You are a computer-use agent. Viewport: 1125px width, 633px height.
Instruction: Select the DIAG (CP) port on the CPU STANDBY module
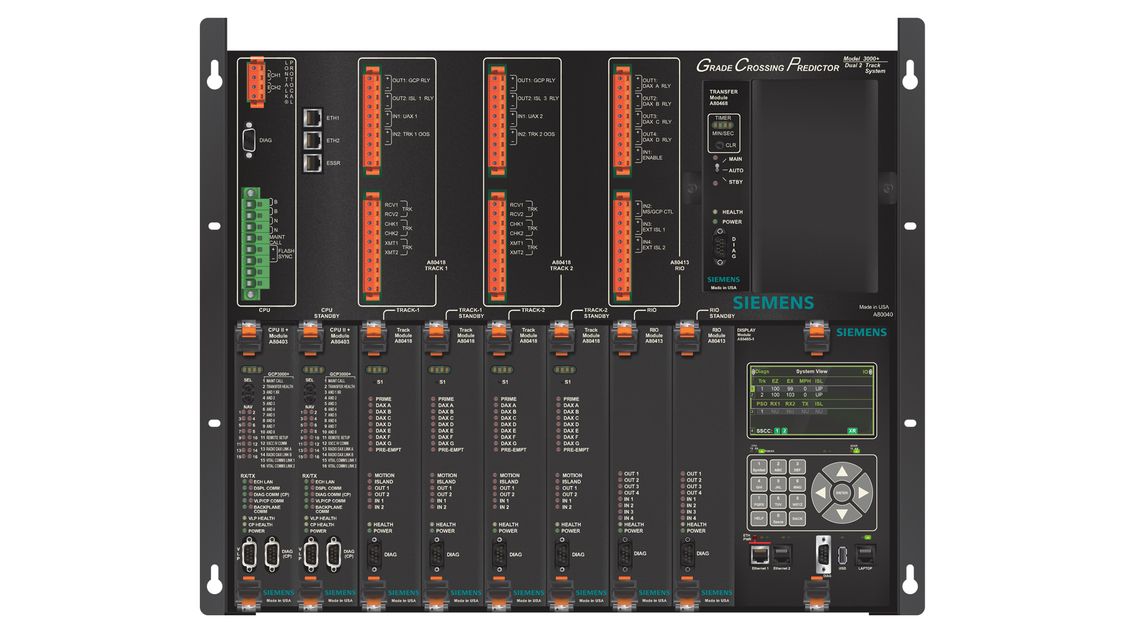click(334, 555)
